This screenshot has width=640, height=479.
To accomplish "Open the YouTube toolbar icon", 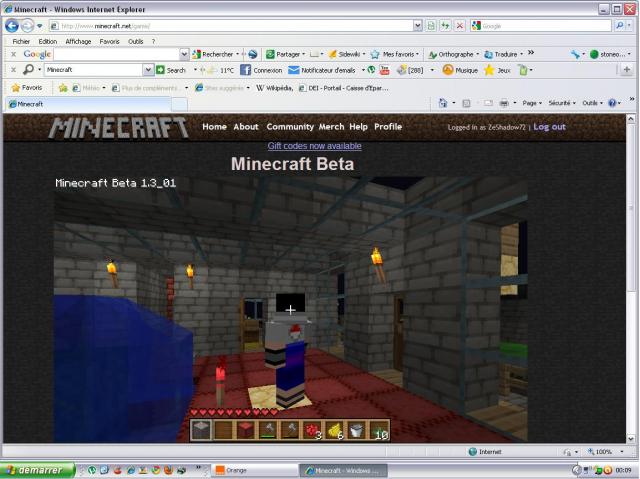I will tap(384, 70).
